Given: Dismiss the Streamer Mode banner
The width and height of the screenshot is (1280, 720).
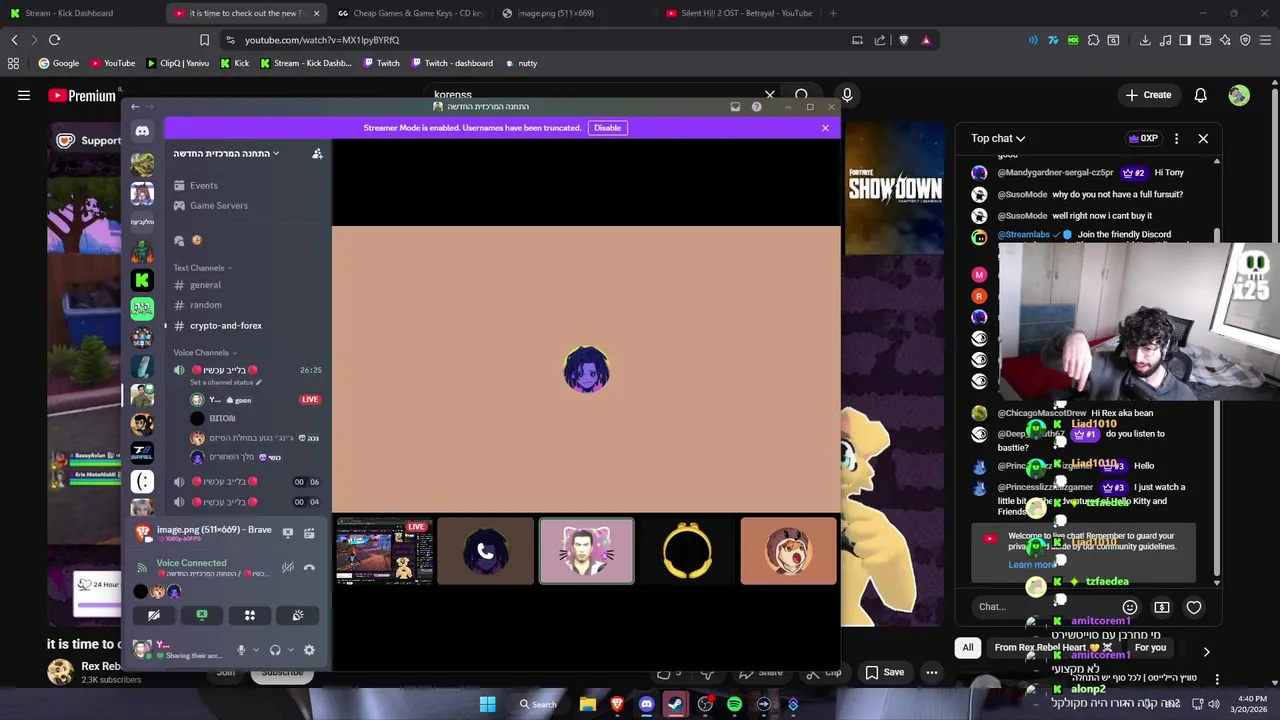Looking at the screenshot, I should click(x=825, y=128).
